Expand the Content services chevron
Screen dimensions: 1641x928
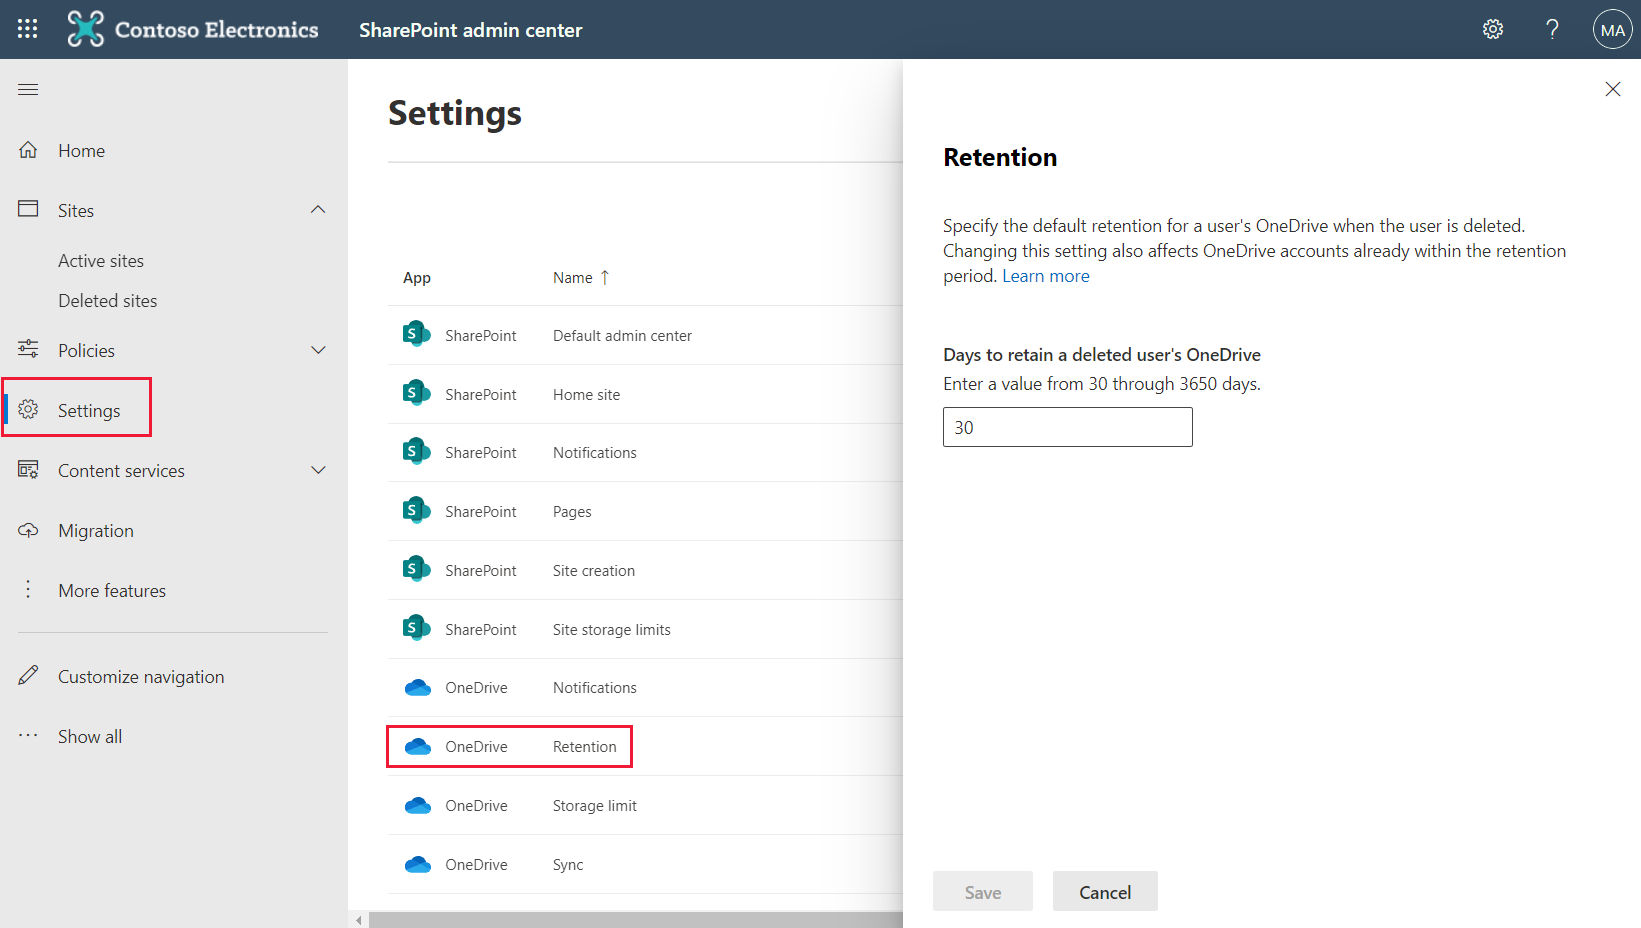click(318, 470)
